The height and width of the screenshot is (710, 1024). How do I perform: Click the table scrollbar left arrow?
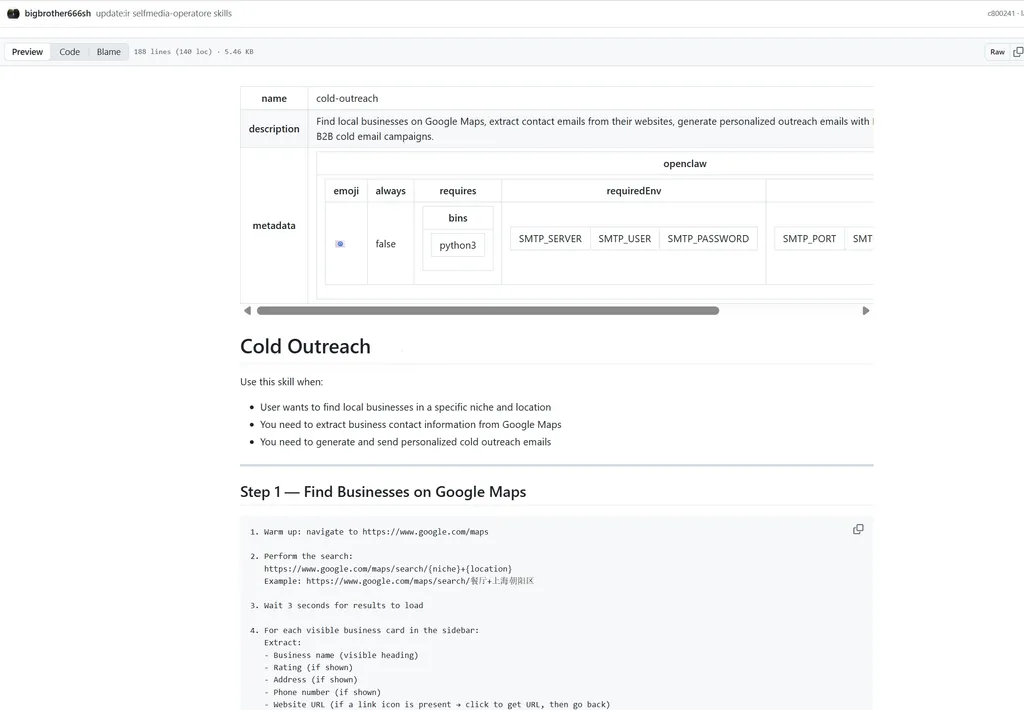[247, 311]
